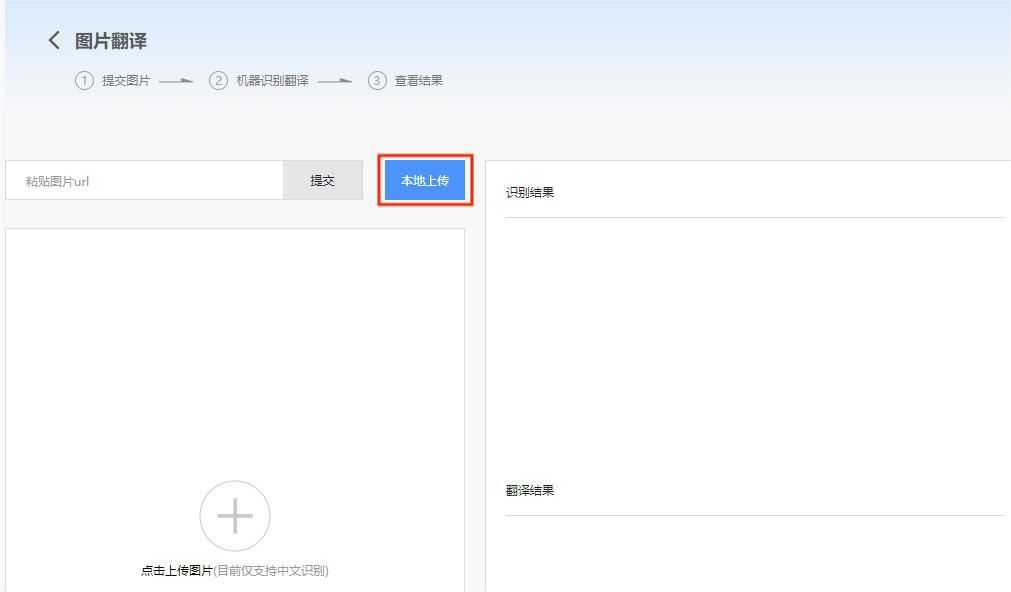Screen dimensions: 1011x592
Task: Click the image upload preview box border
Action: click(x=234, y=230)
